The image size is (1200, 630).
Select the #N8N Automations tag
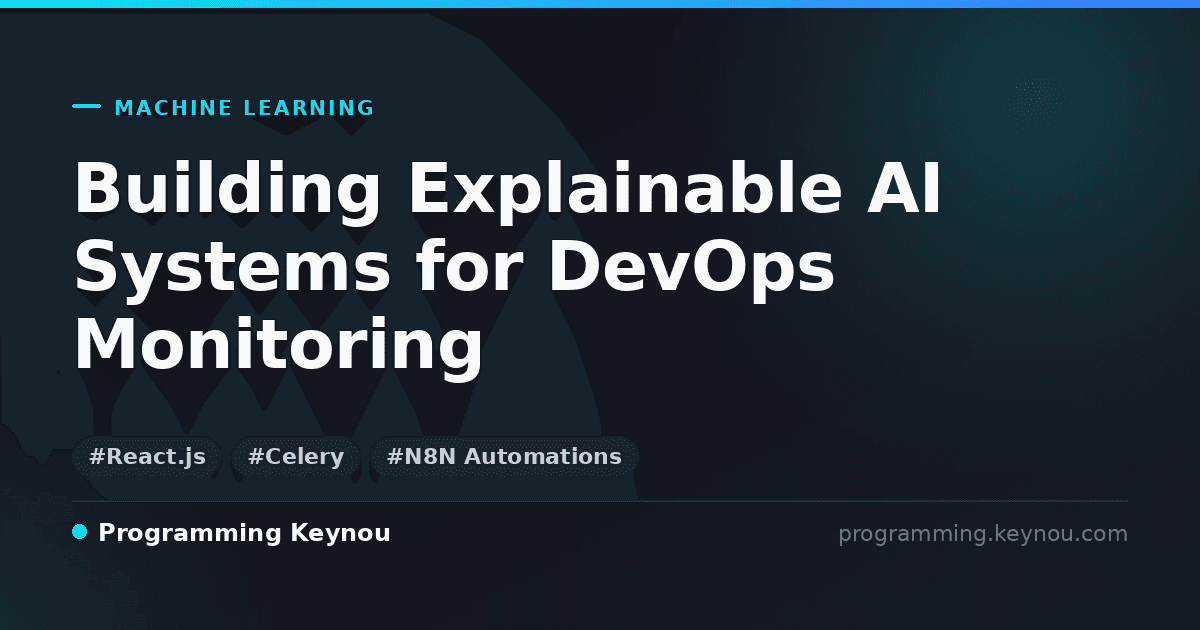(x=504, y=457)
